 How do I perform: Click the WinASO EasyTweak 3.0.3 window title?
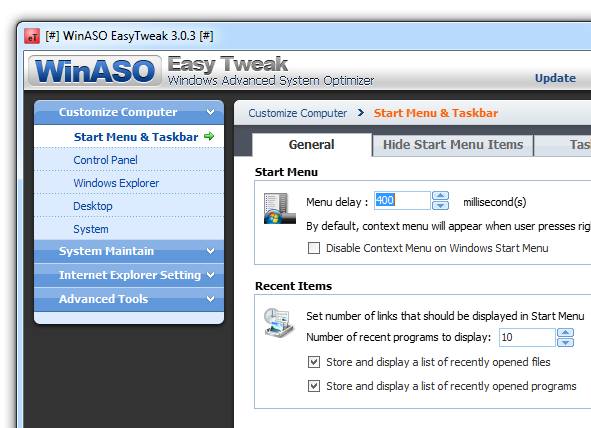[x=130, y=36]
